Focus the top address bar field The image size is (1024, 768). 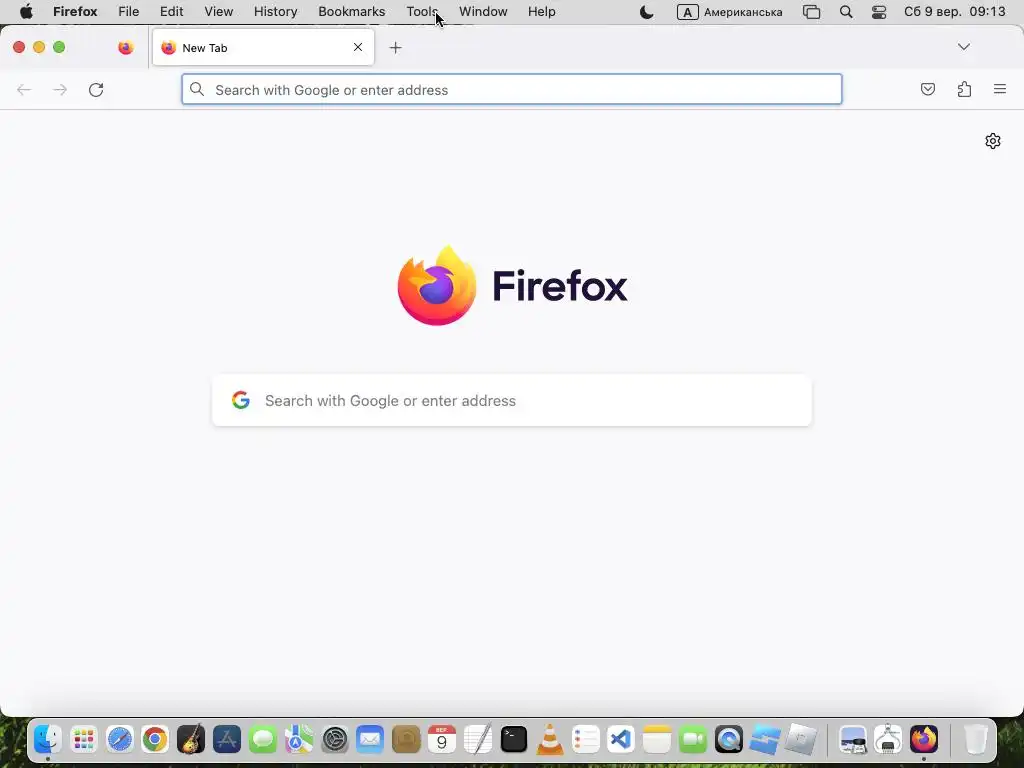tap(512, 89)
